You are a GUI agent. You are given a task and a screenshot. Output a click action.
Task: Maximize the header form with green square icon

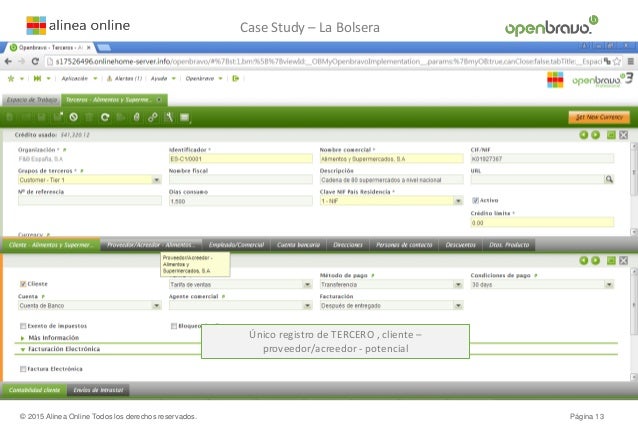[x=611, y=135]
